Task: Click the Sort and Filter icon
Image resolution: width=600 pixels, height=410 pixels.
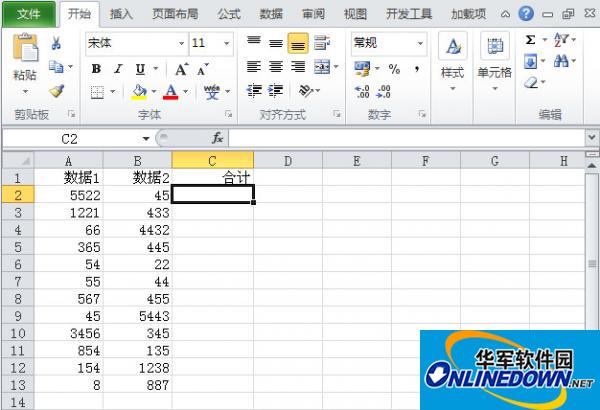Action: pos(561,39)
